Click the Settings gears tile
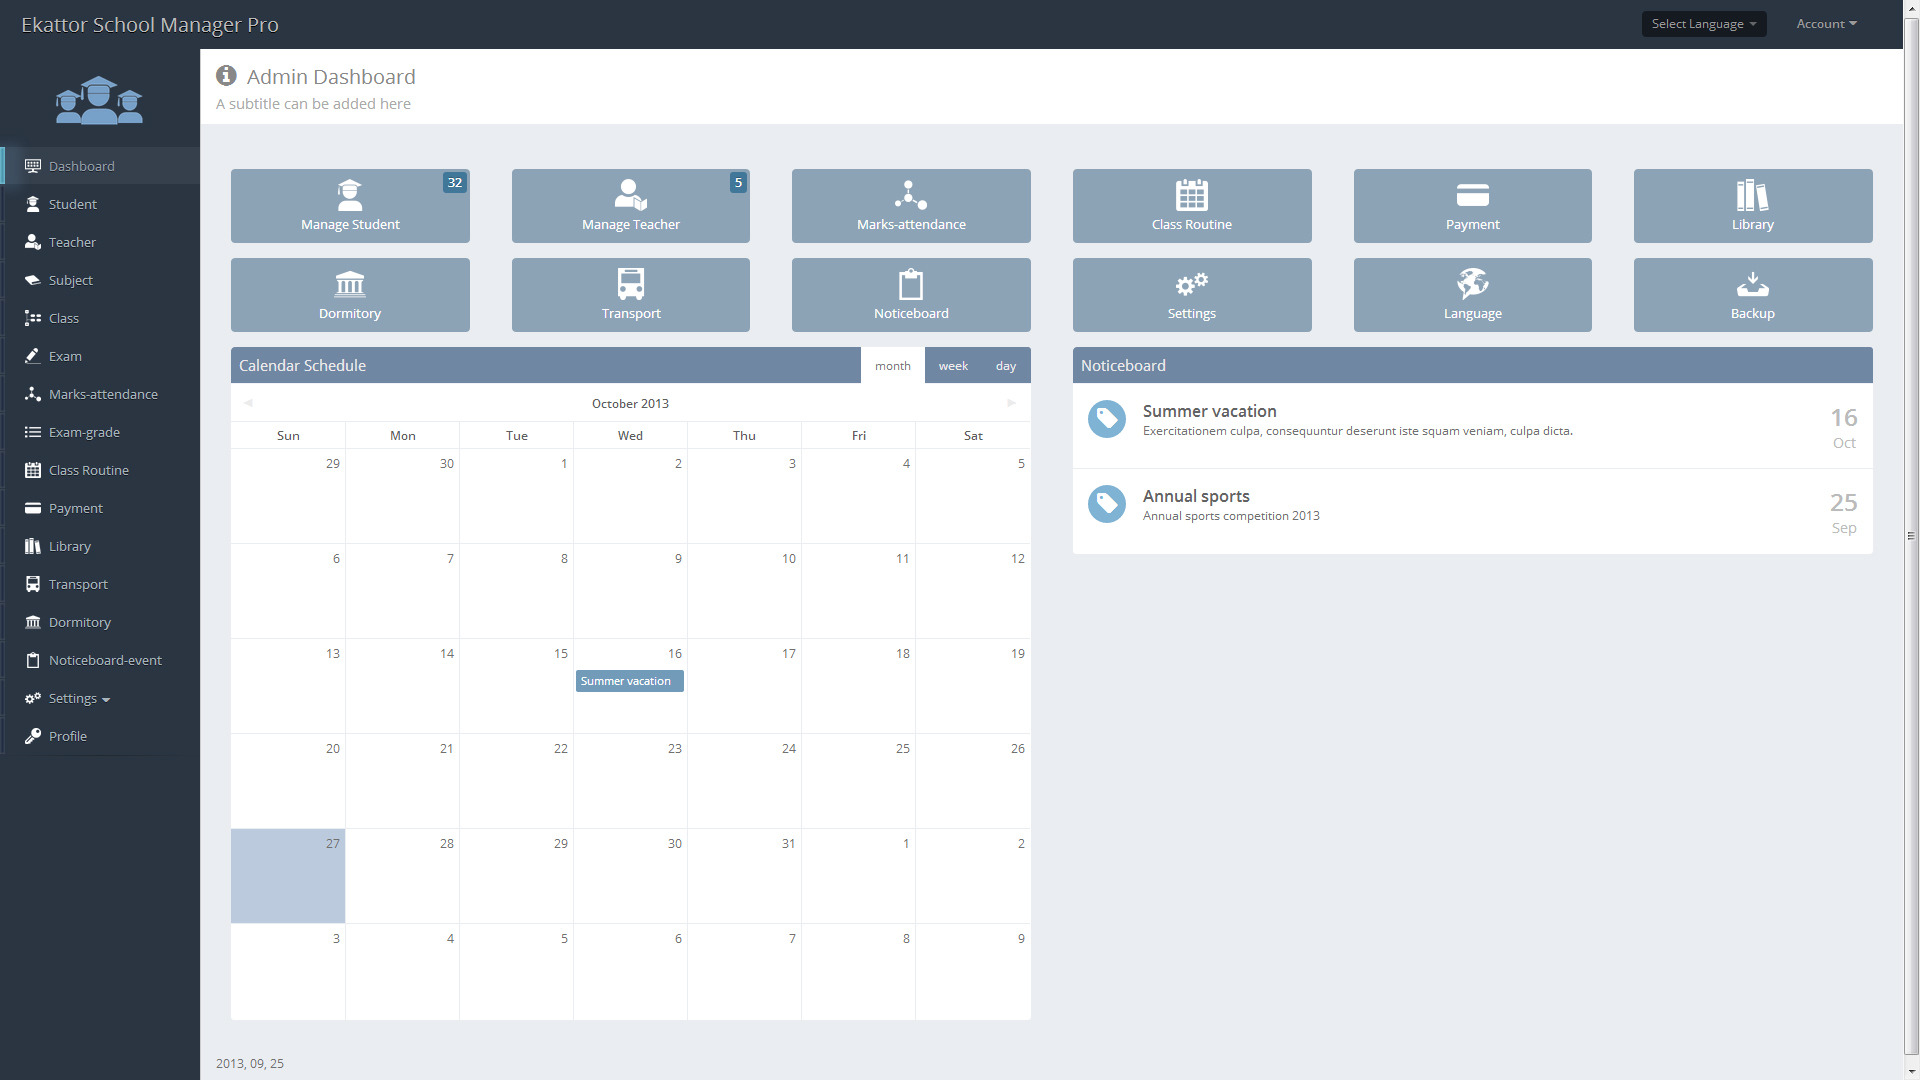This screenshot has height=1080, width=1920. tap(1191, 295)
